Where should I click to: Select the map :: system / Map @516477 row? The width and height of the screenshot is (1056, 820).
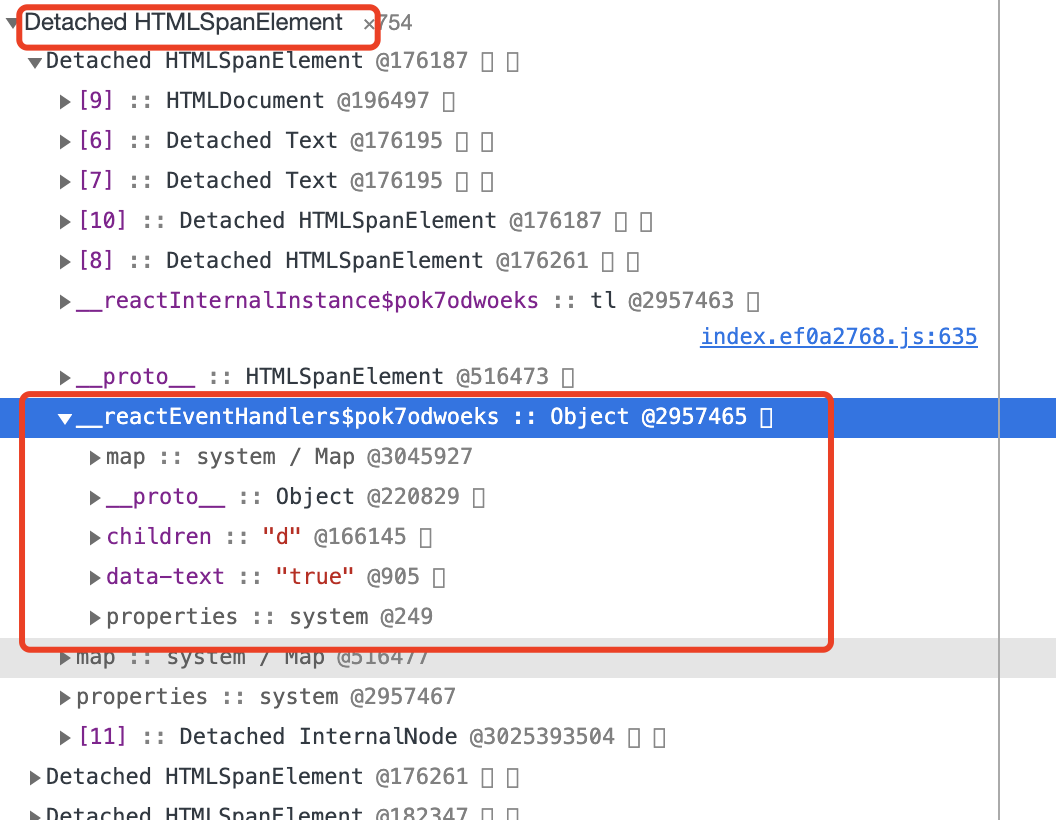250,656
